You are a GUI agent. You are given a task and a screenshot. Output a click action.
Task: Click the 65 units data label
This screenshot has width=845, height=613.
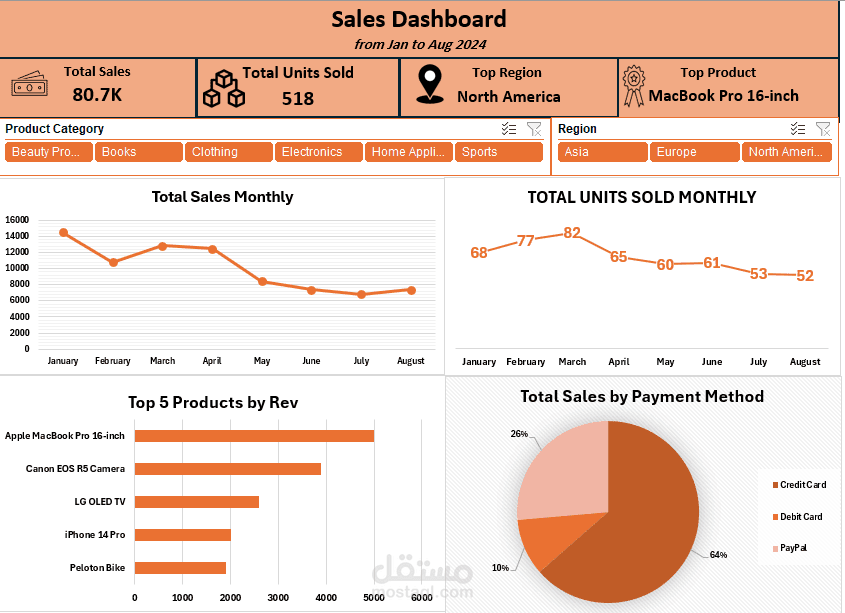(619, 257)
